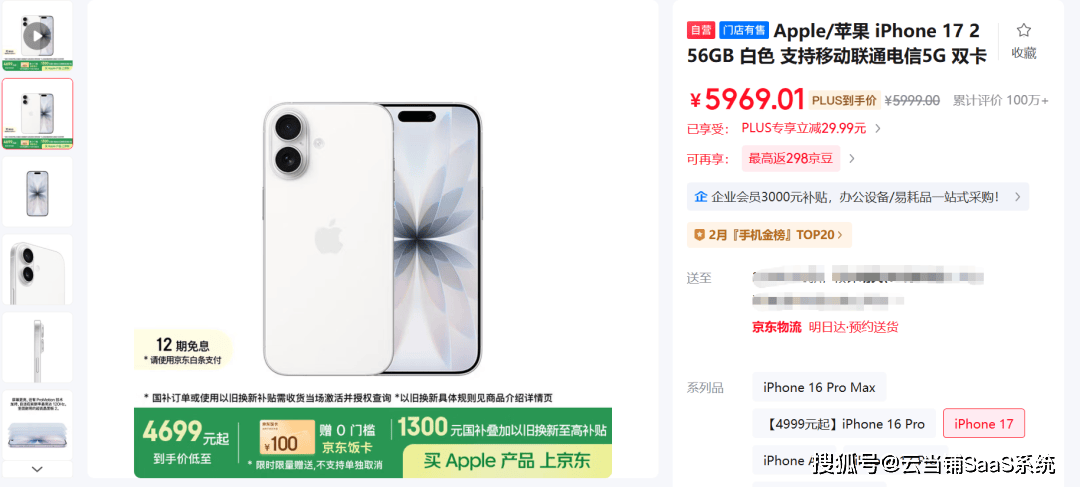Open 累计评价 100万+ reviews link
Viewport: 1080px width, 487px height.
pyautogui.click(x=1001, y=101)
